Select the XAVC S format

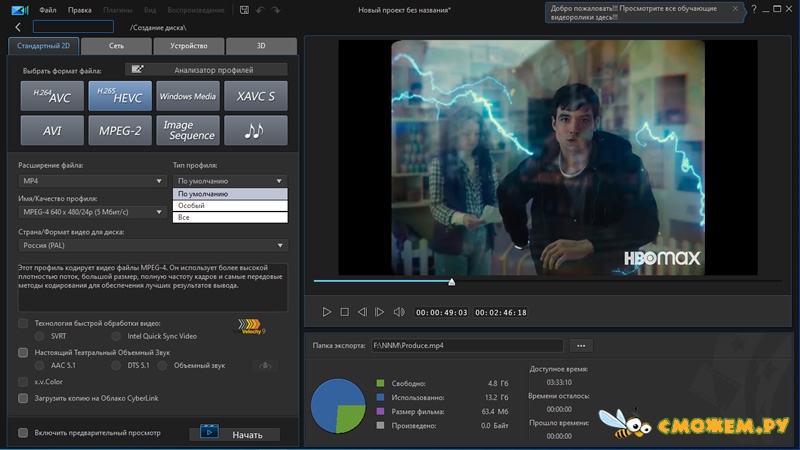pos(256,96)
